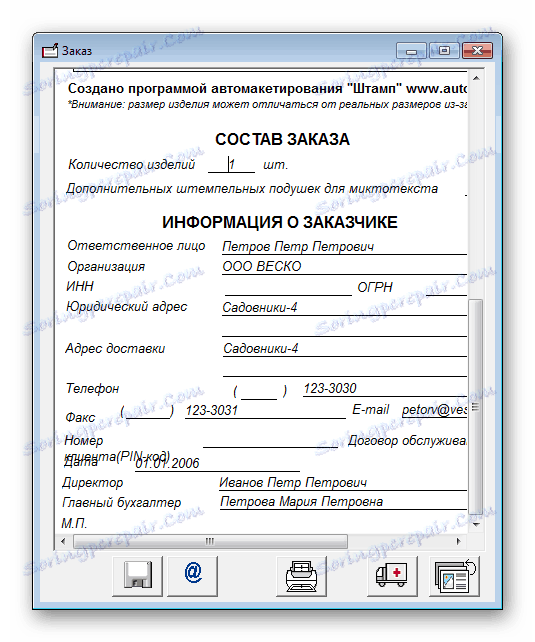The image size is (535, 642).
Task: Edit the Главный бухгалтер name field
Action: coord(343,502)
